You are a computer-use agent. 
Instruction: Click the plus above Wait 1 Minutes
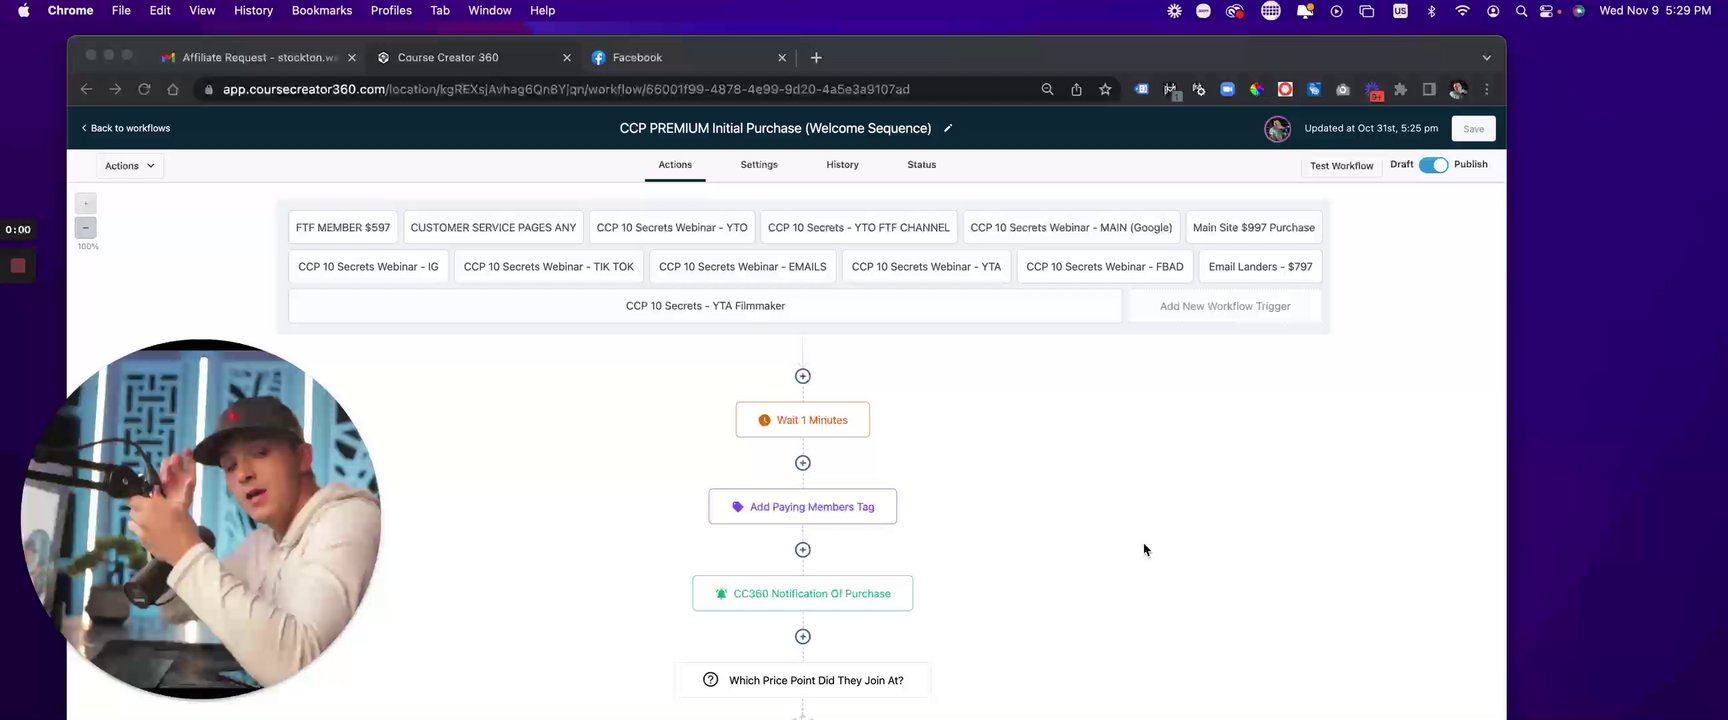click(x=802, y=376)
